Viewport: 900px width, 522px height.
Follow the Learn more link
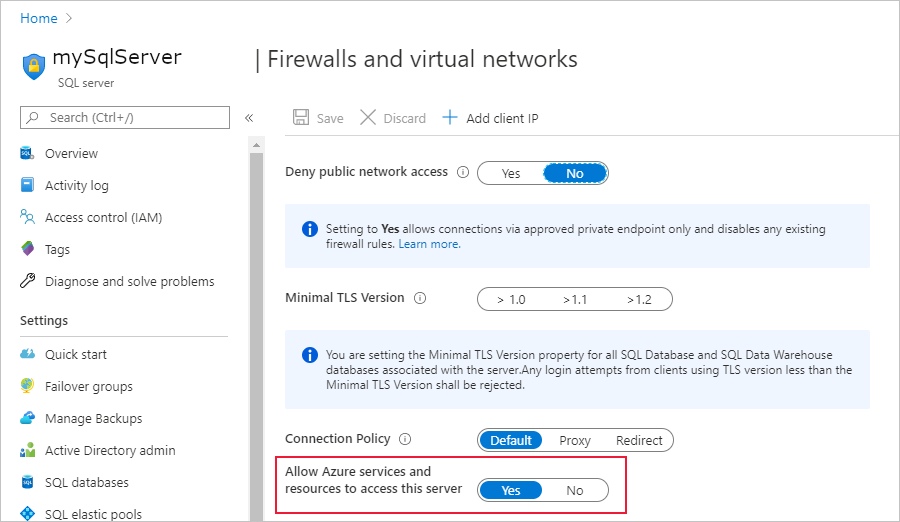coord(429,244)
